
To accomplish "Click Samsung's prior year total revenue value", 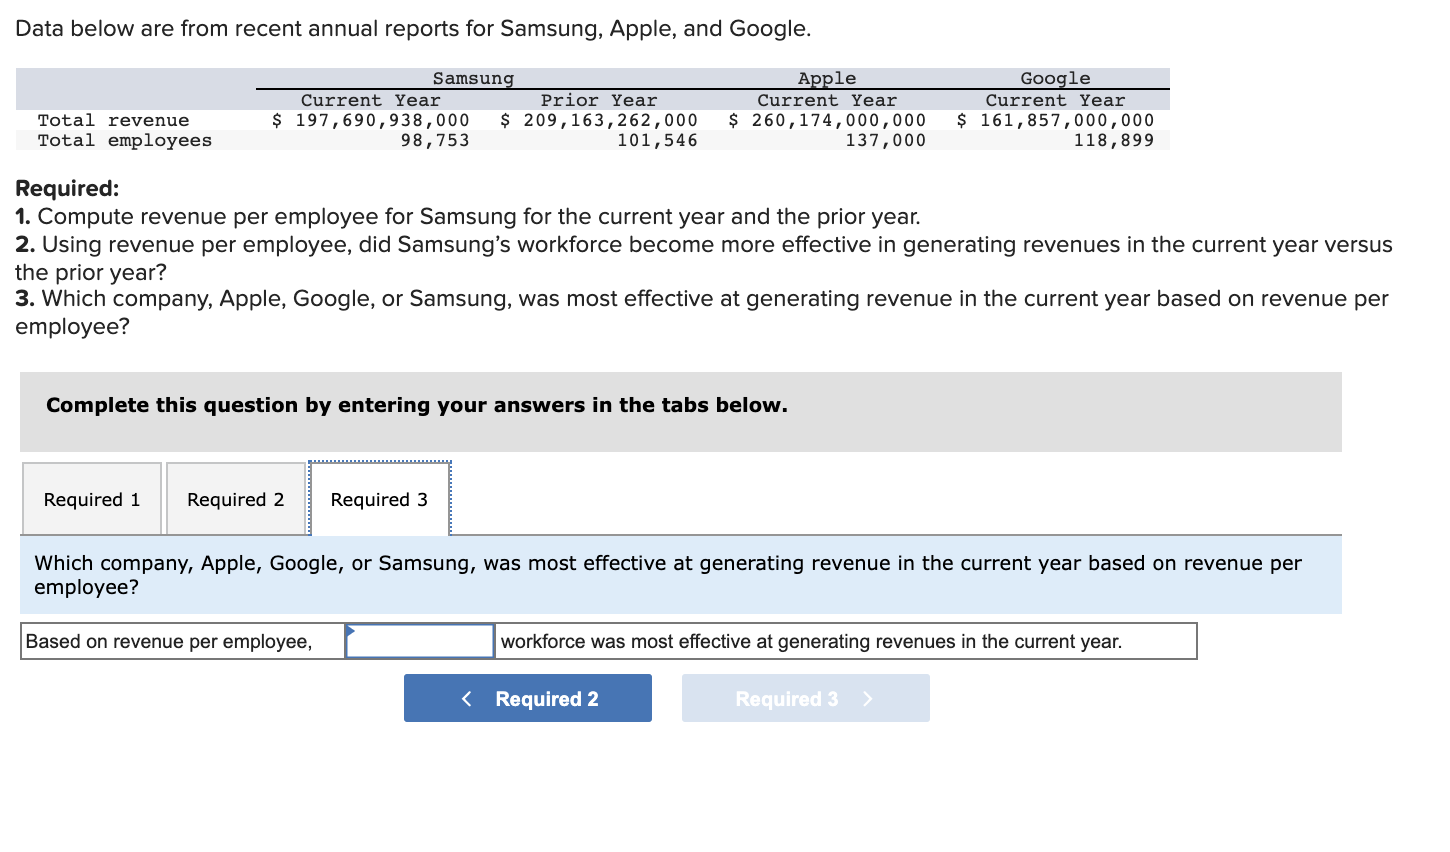I will pyautogui.click(x=598, y=119).
